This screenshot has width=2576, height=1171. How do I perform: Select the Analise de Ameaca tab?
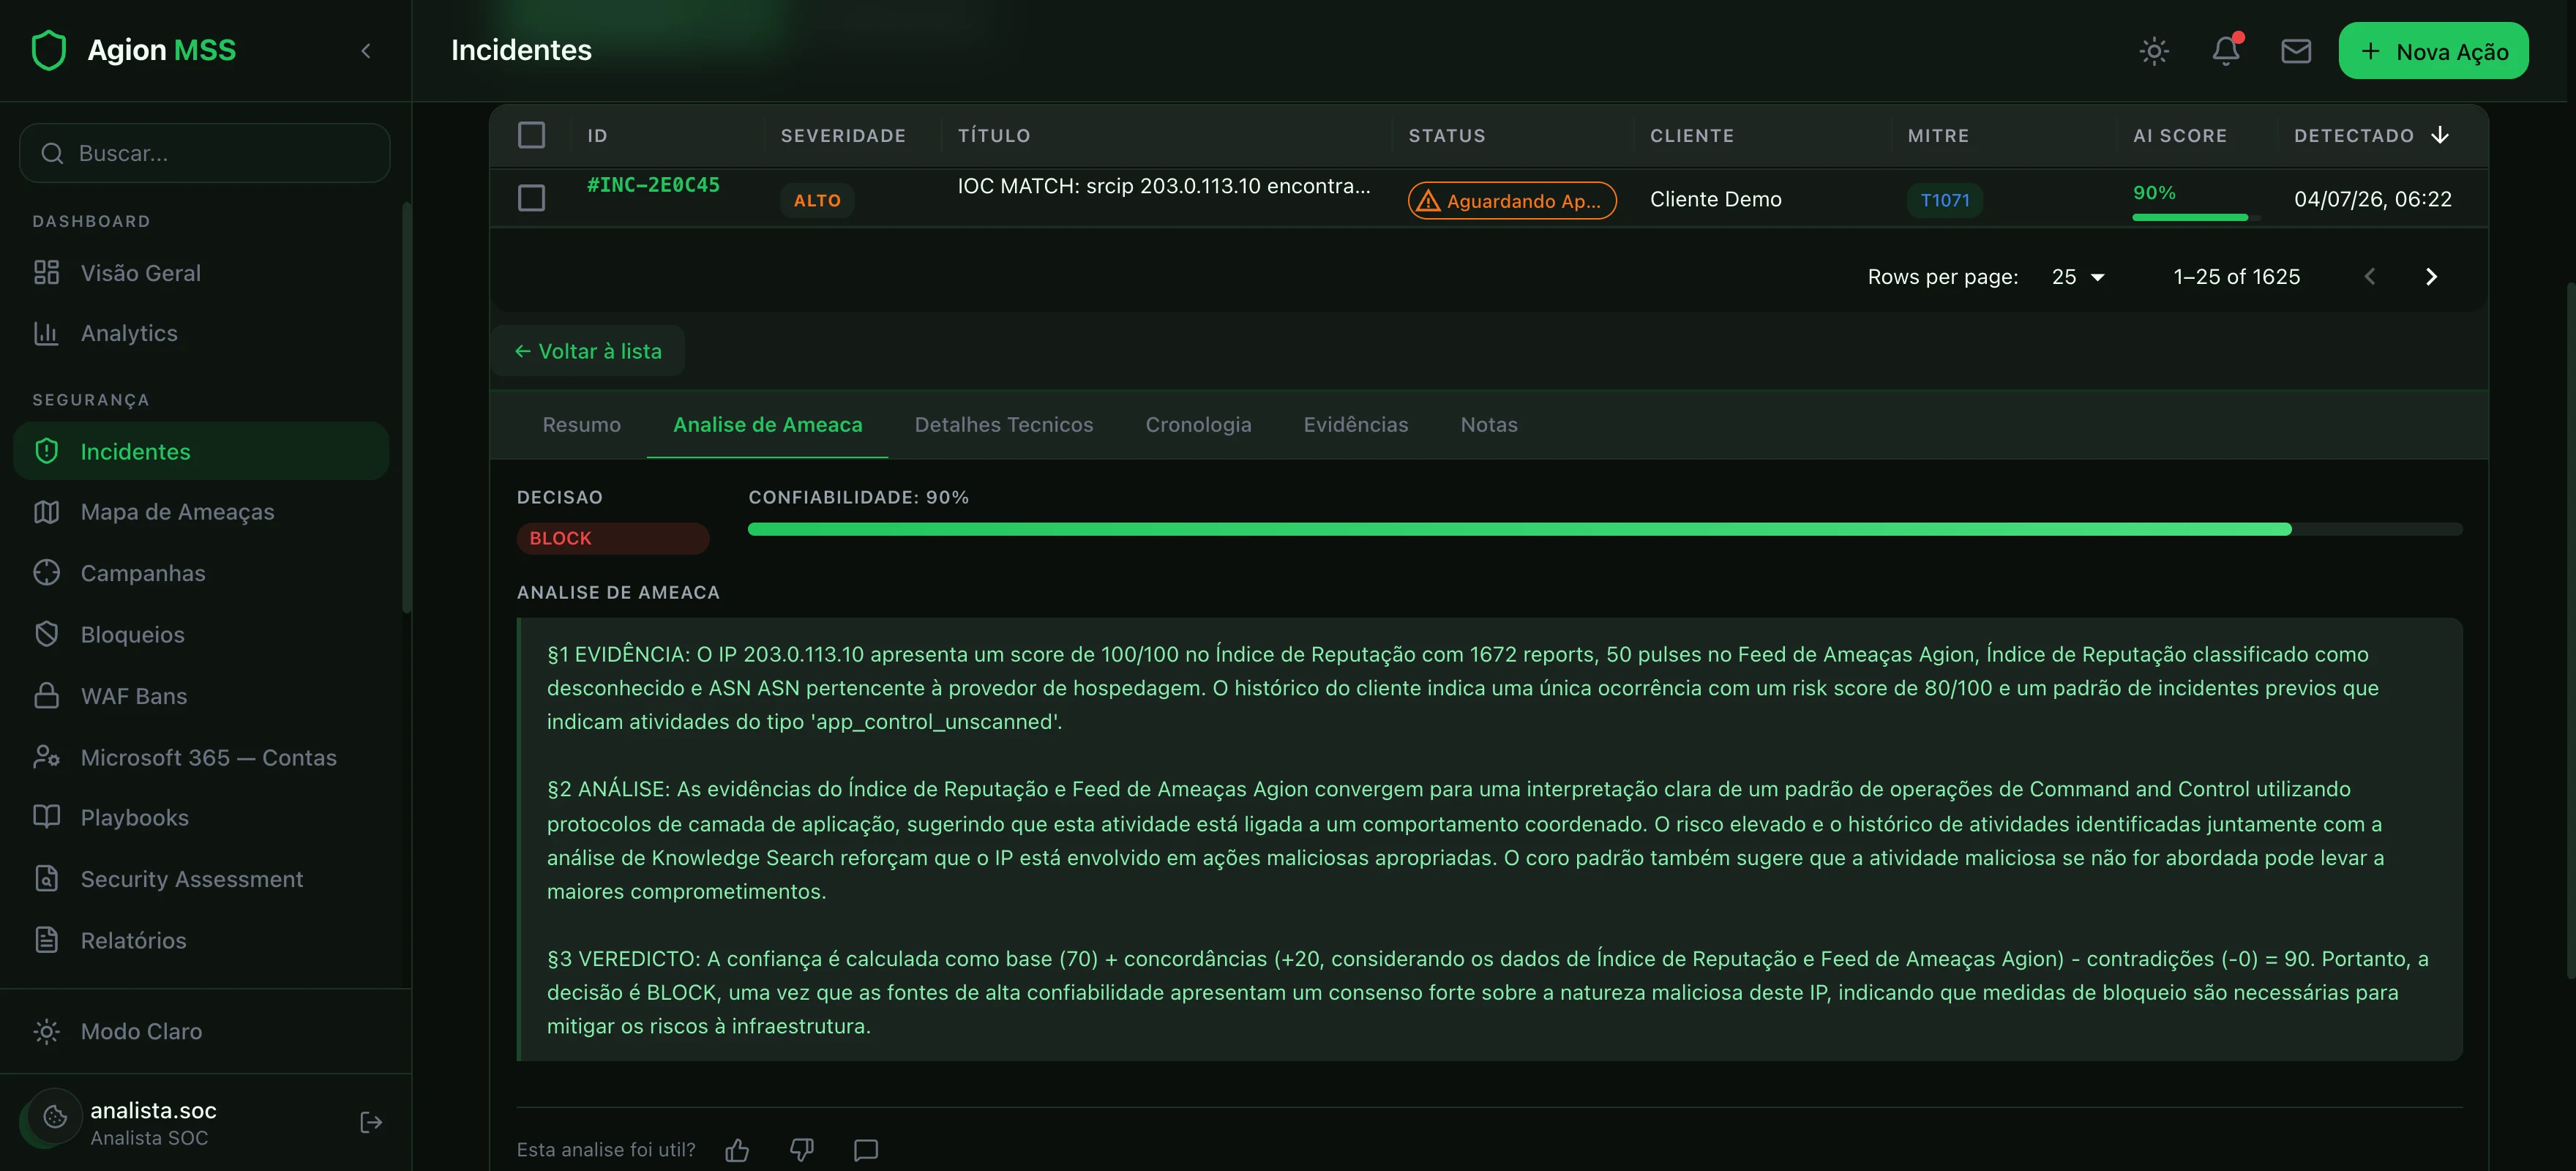[x=768, y=425]
